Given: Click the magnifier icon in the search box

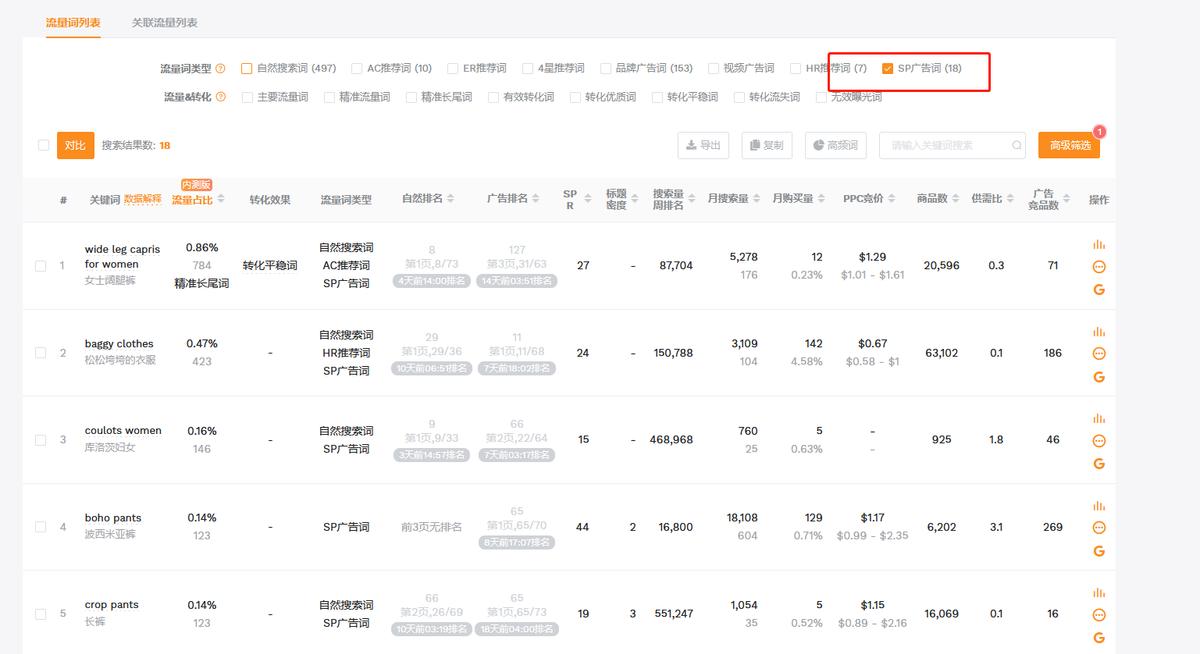Looking at the screenshot, I should click(x=1016, y=145).
